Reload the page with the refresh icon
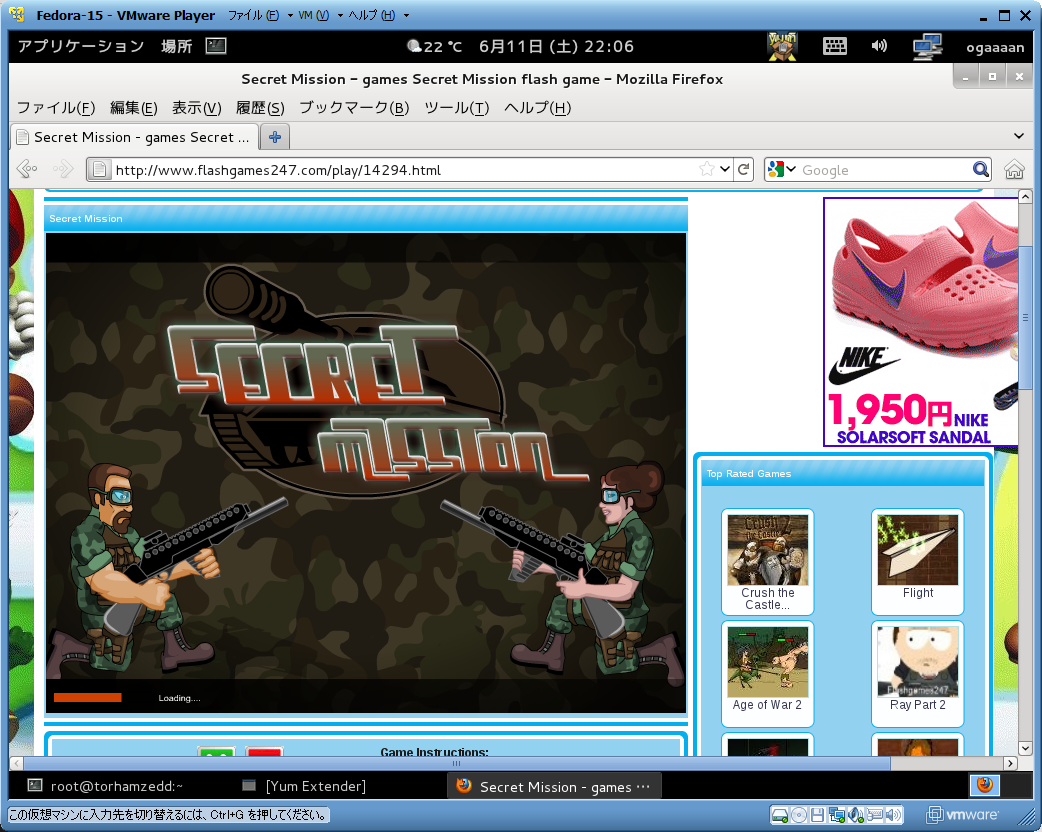Viewport: 1042px width, 832px height. point(744,169)
